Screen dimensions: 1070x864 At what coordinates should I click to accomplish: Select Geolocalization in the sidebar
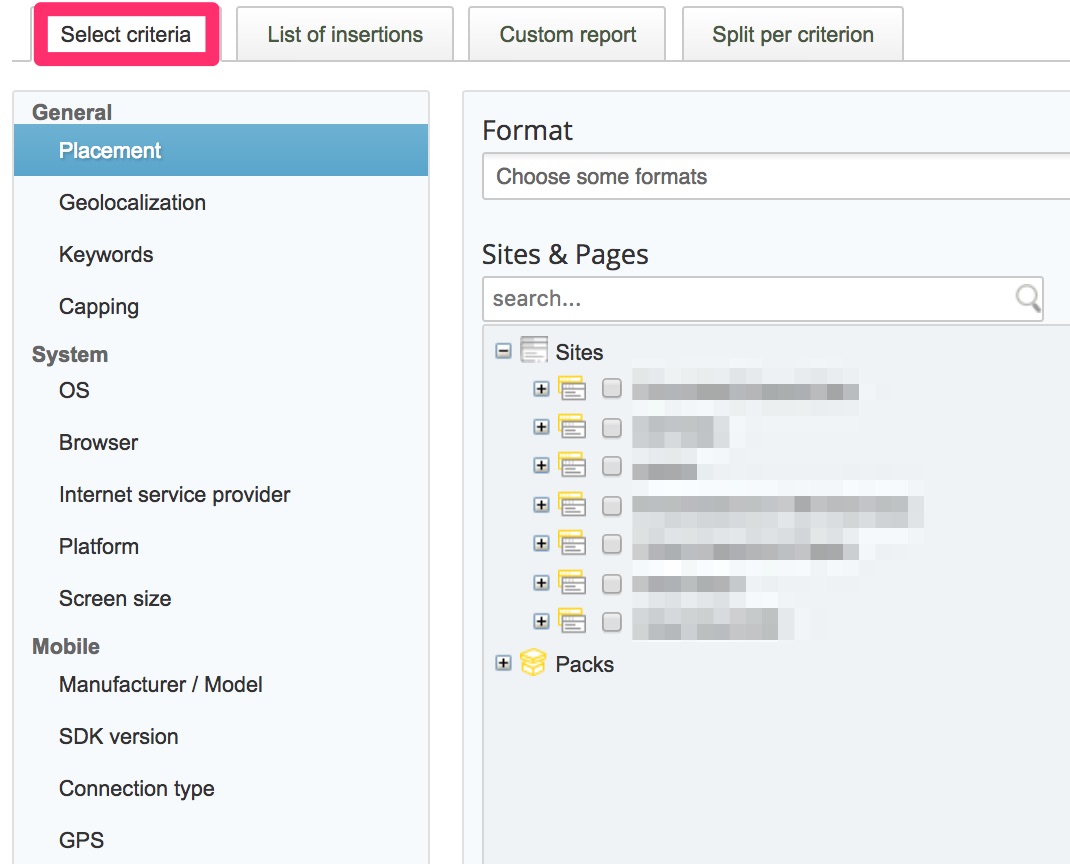[132, 203]
